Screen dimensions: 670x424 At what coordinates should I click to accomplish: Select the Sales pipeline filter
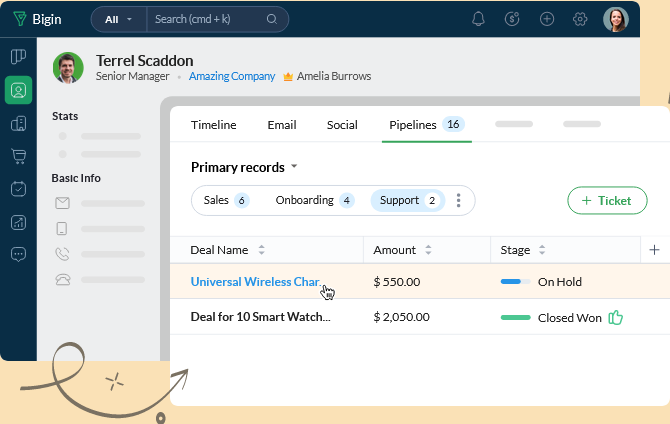225,200
